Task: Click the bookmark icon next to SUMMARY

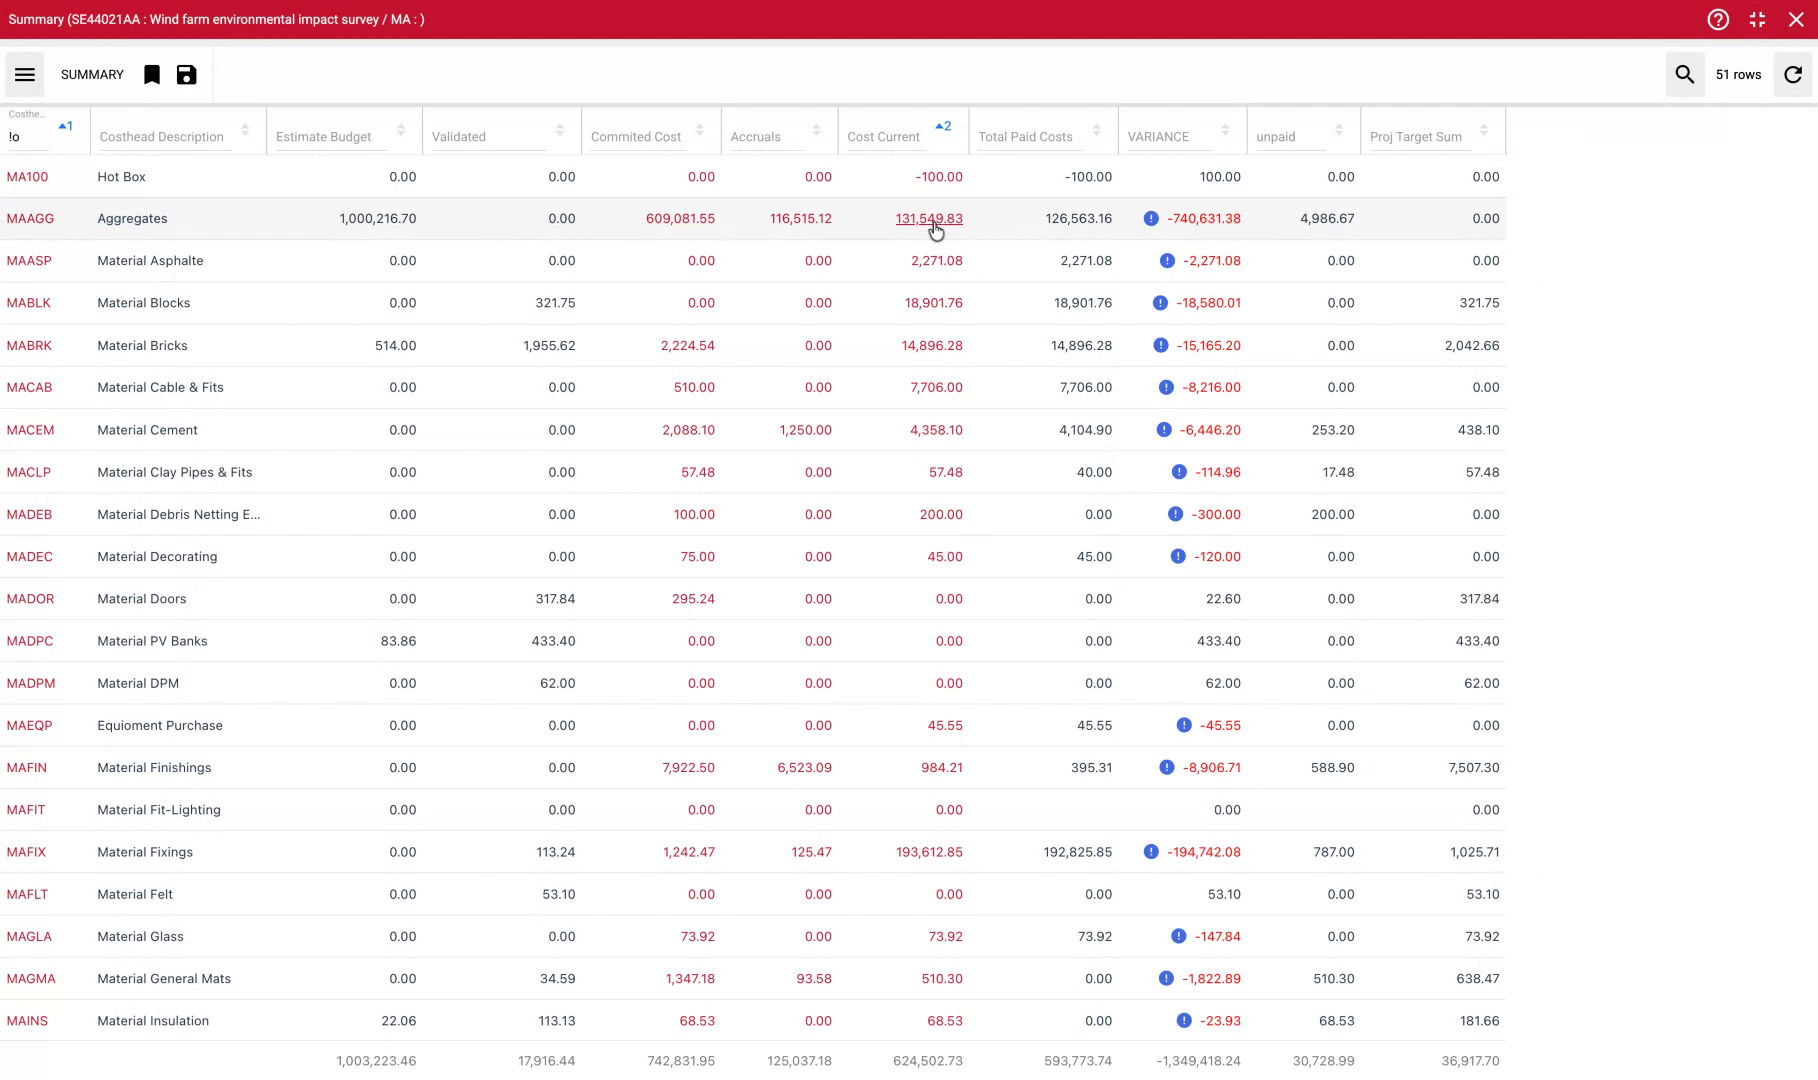Action: tap(152, 75)
